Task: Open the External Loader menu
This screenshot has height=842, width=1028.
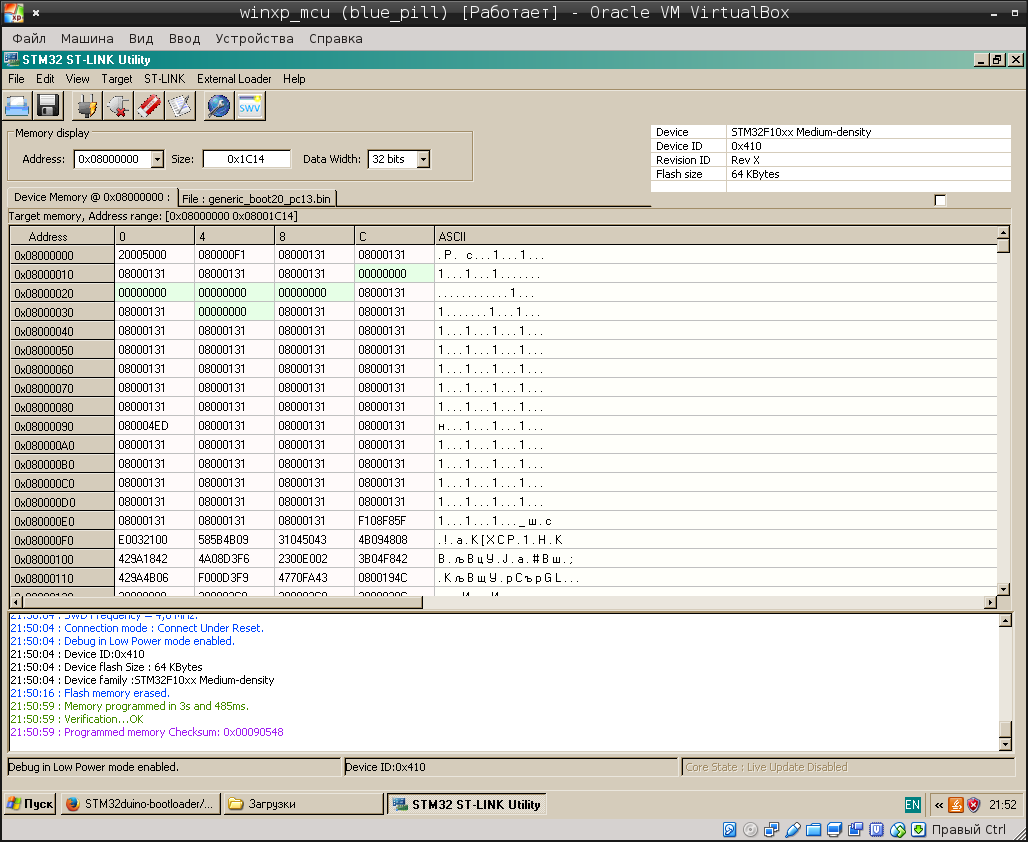Action: coord(234,79)
